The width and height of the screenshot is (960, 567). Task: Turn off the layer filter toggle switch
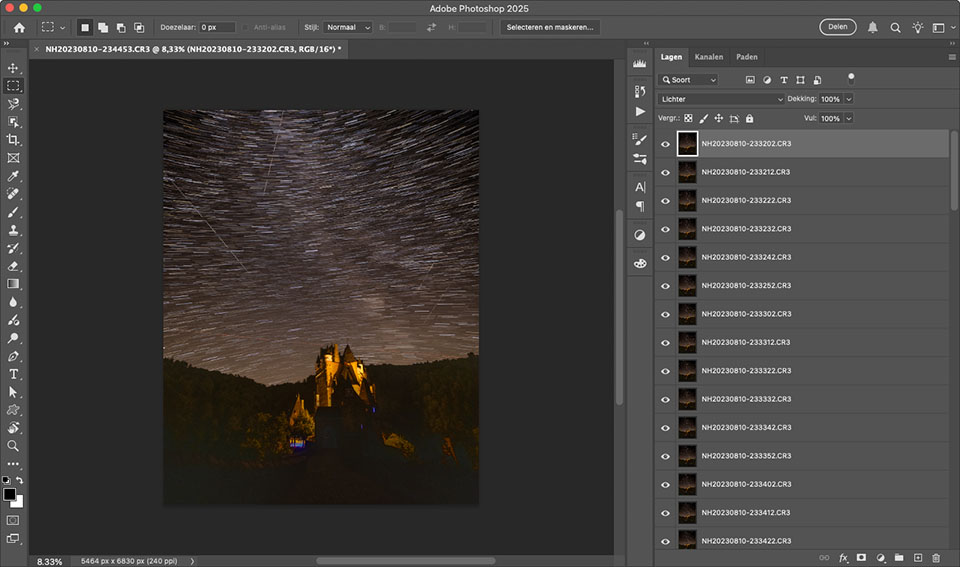pyautogui.click(x=851, y=77)
